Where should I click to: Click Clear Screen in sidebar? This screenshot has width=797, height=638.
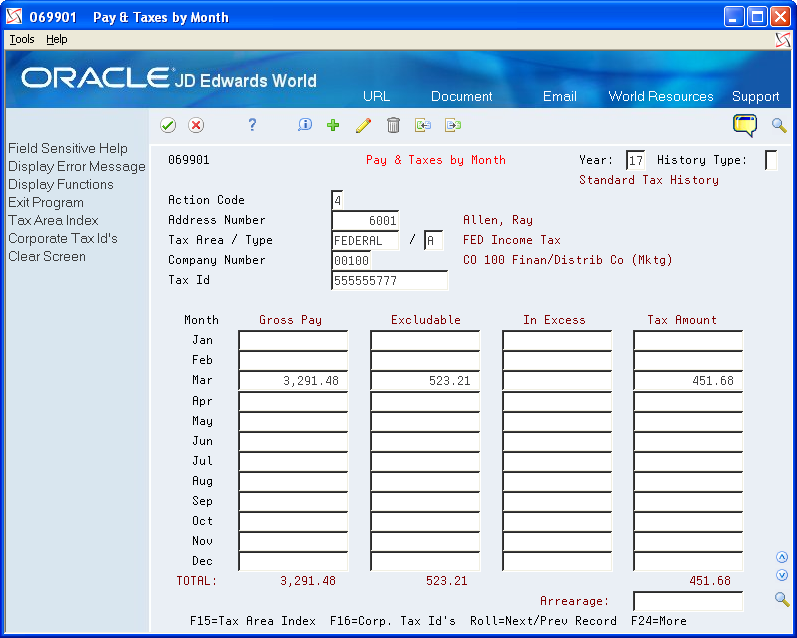point(47,256)
